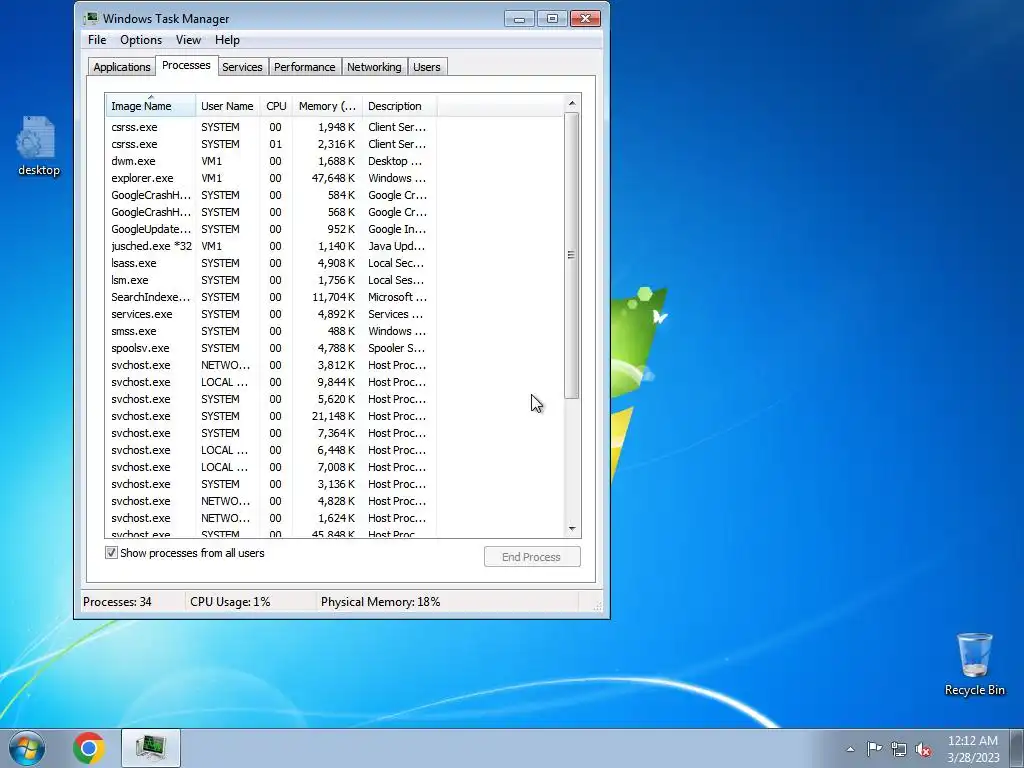Select the spoolsv.exe process row

271,347
